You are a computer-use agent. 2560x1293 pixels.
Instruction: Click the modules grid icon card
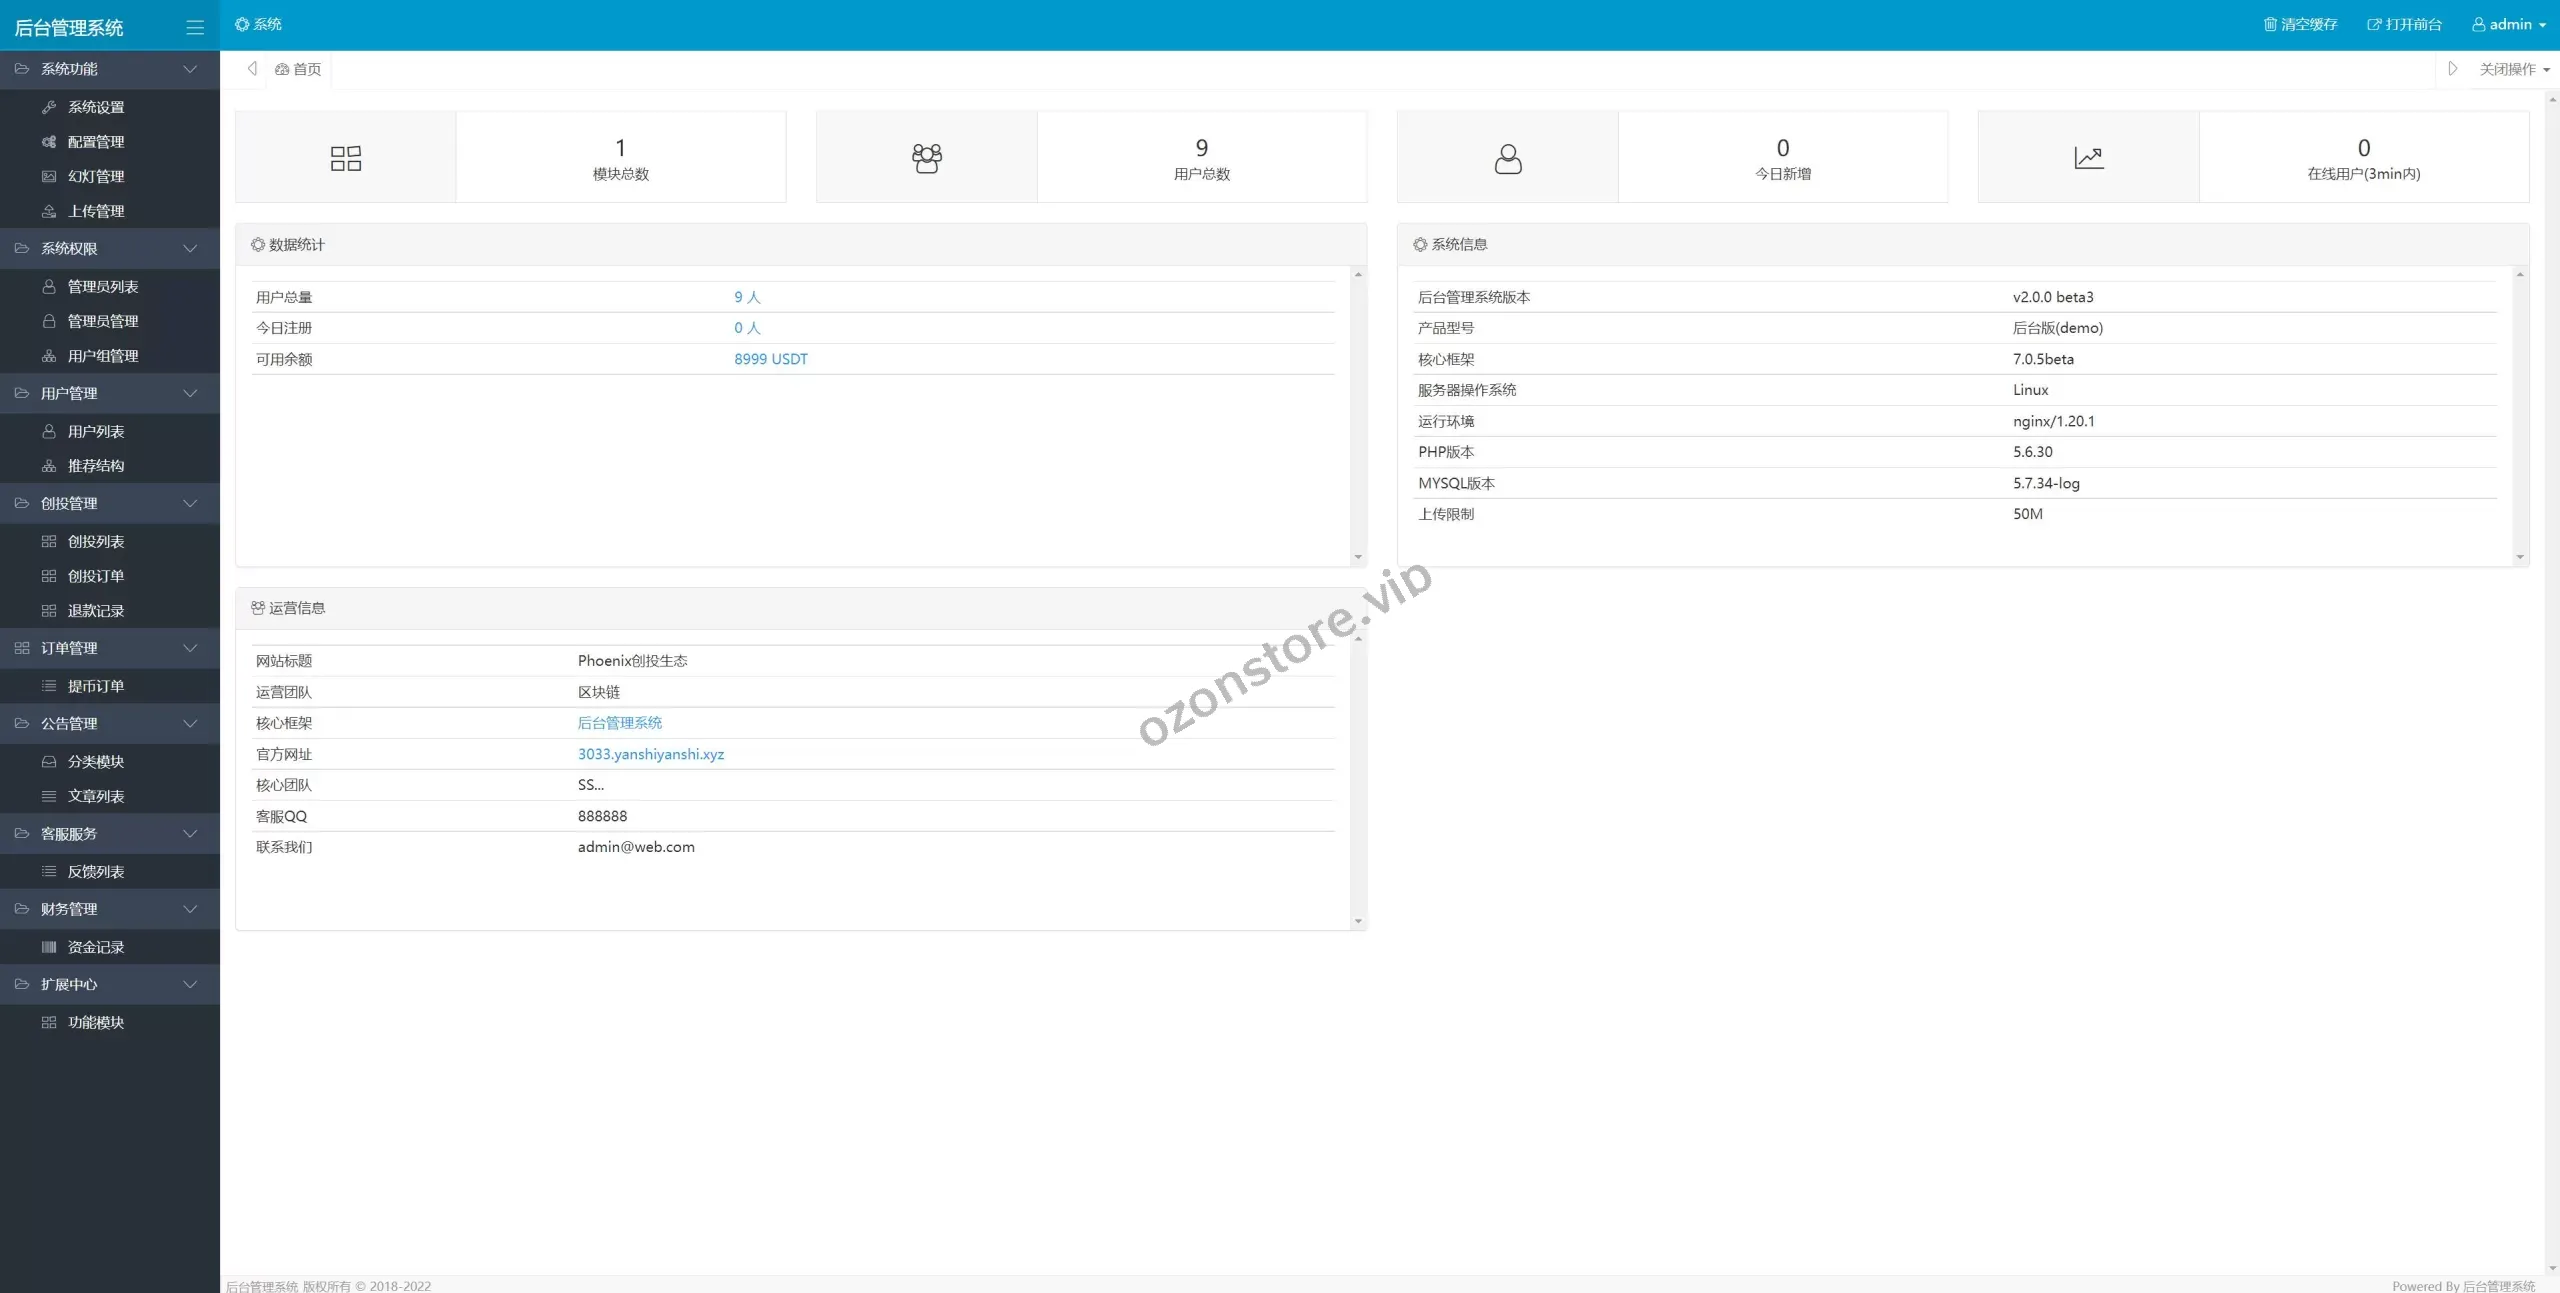346,158
